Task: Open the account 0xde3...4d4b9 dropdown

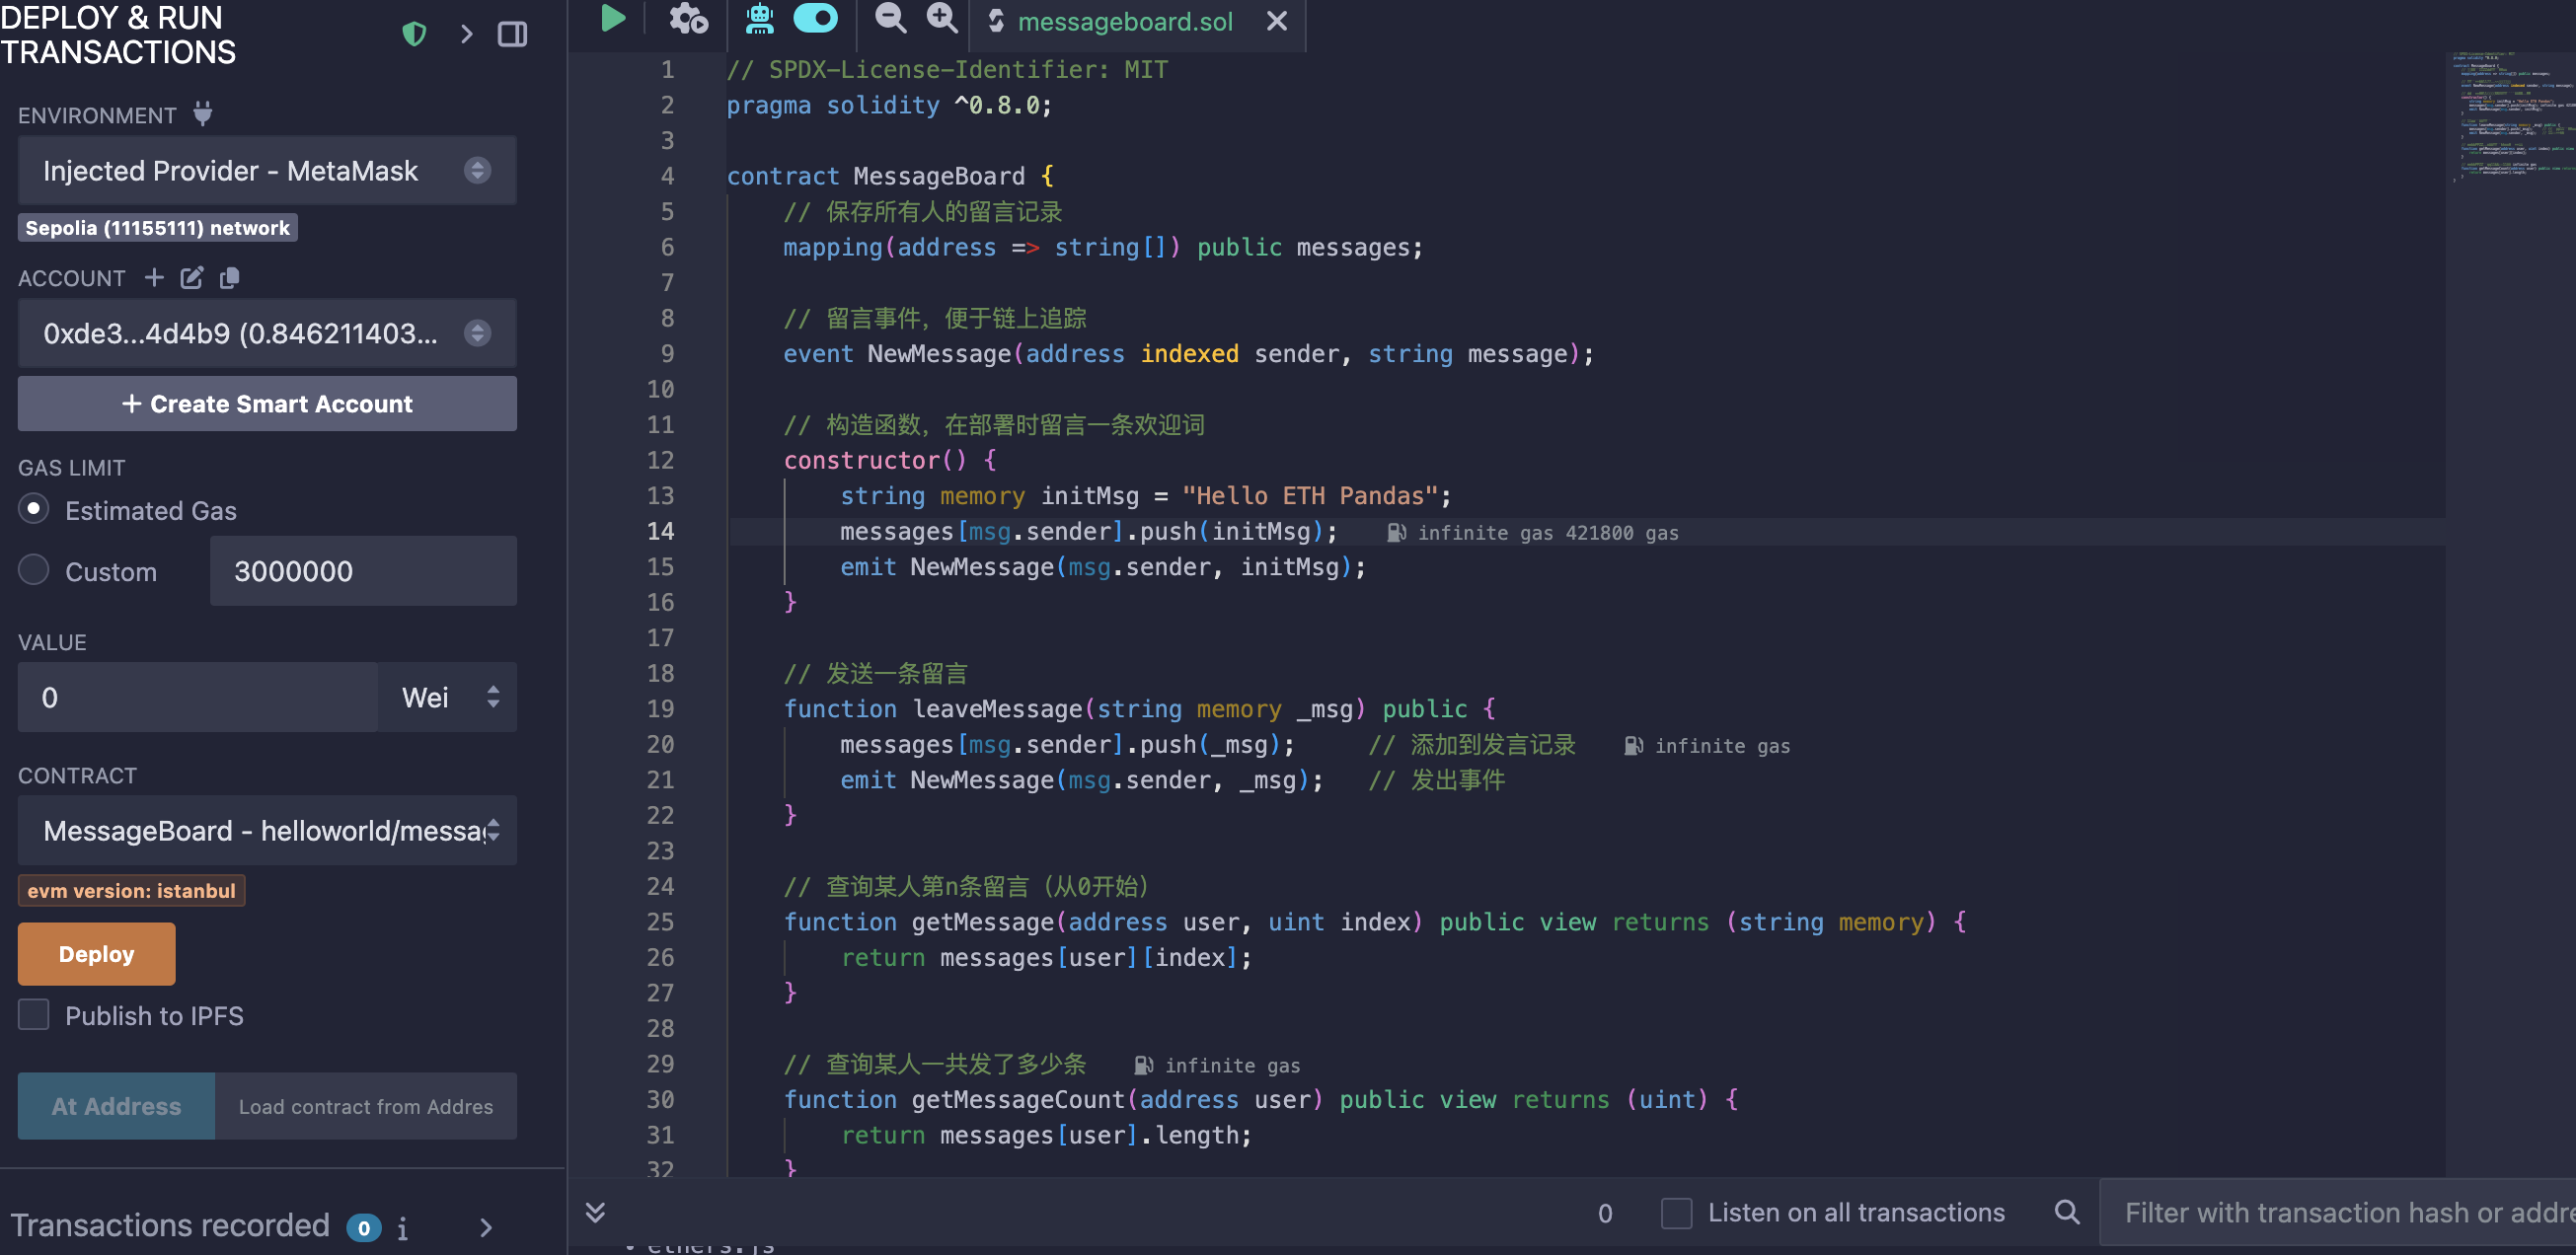Action: 267,334
